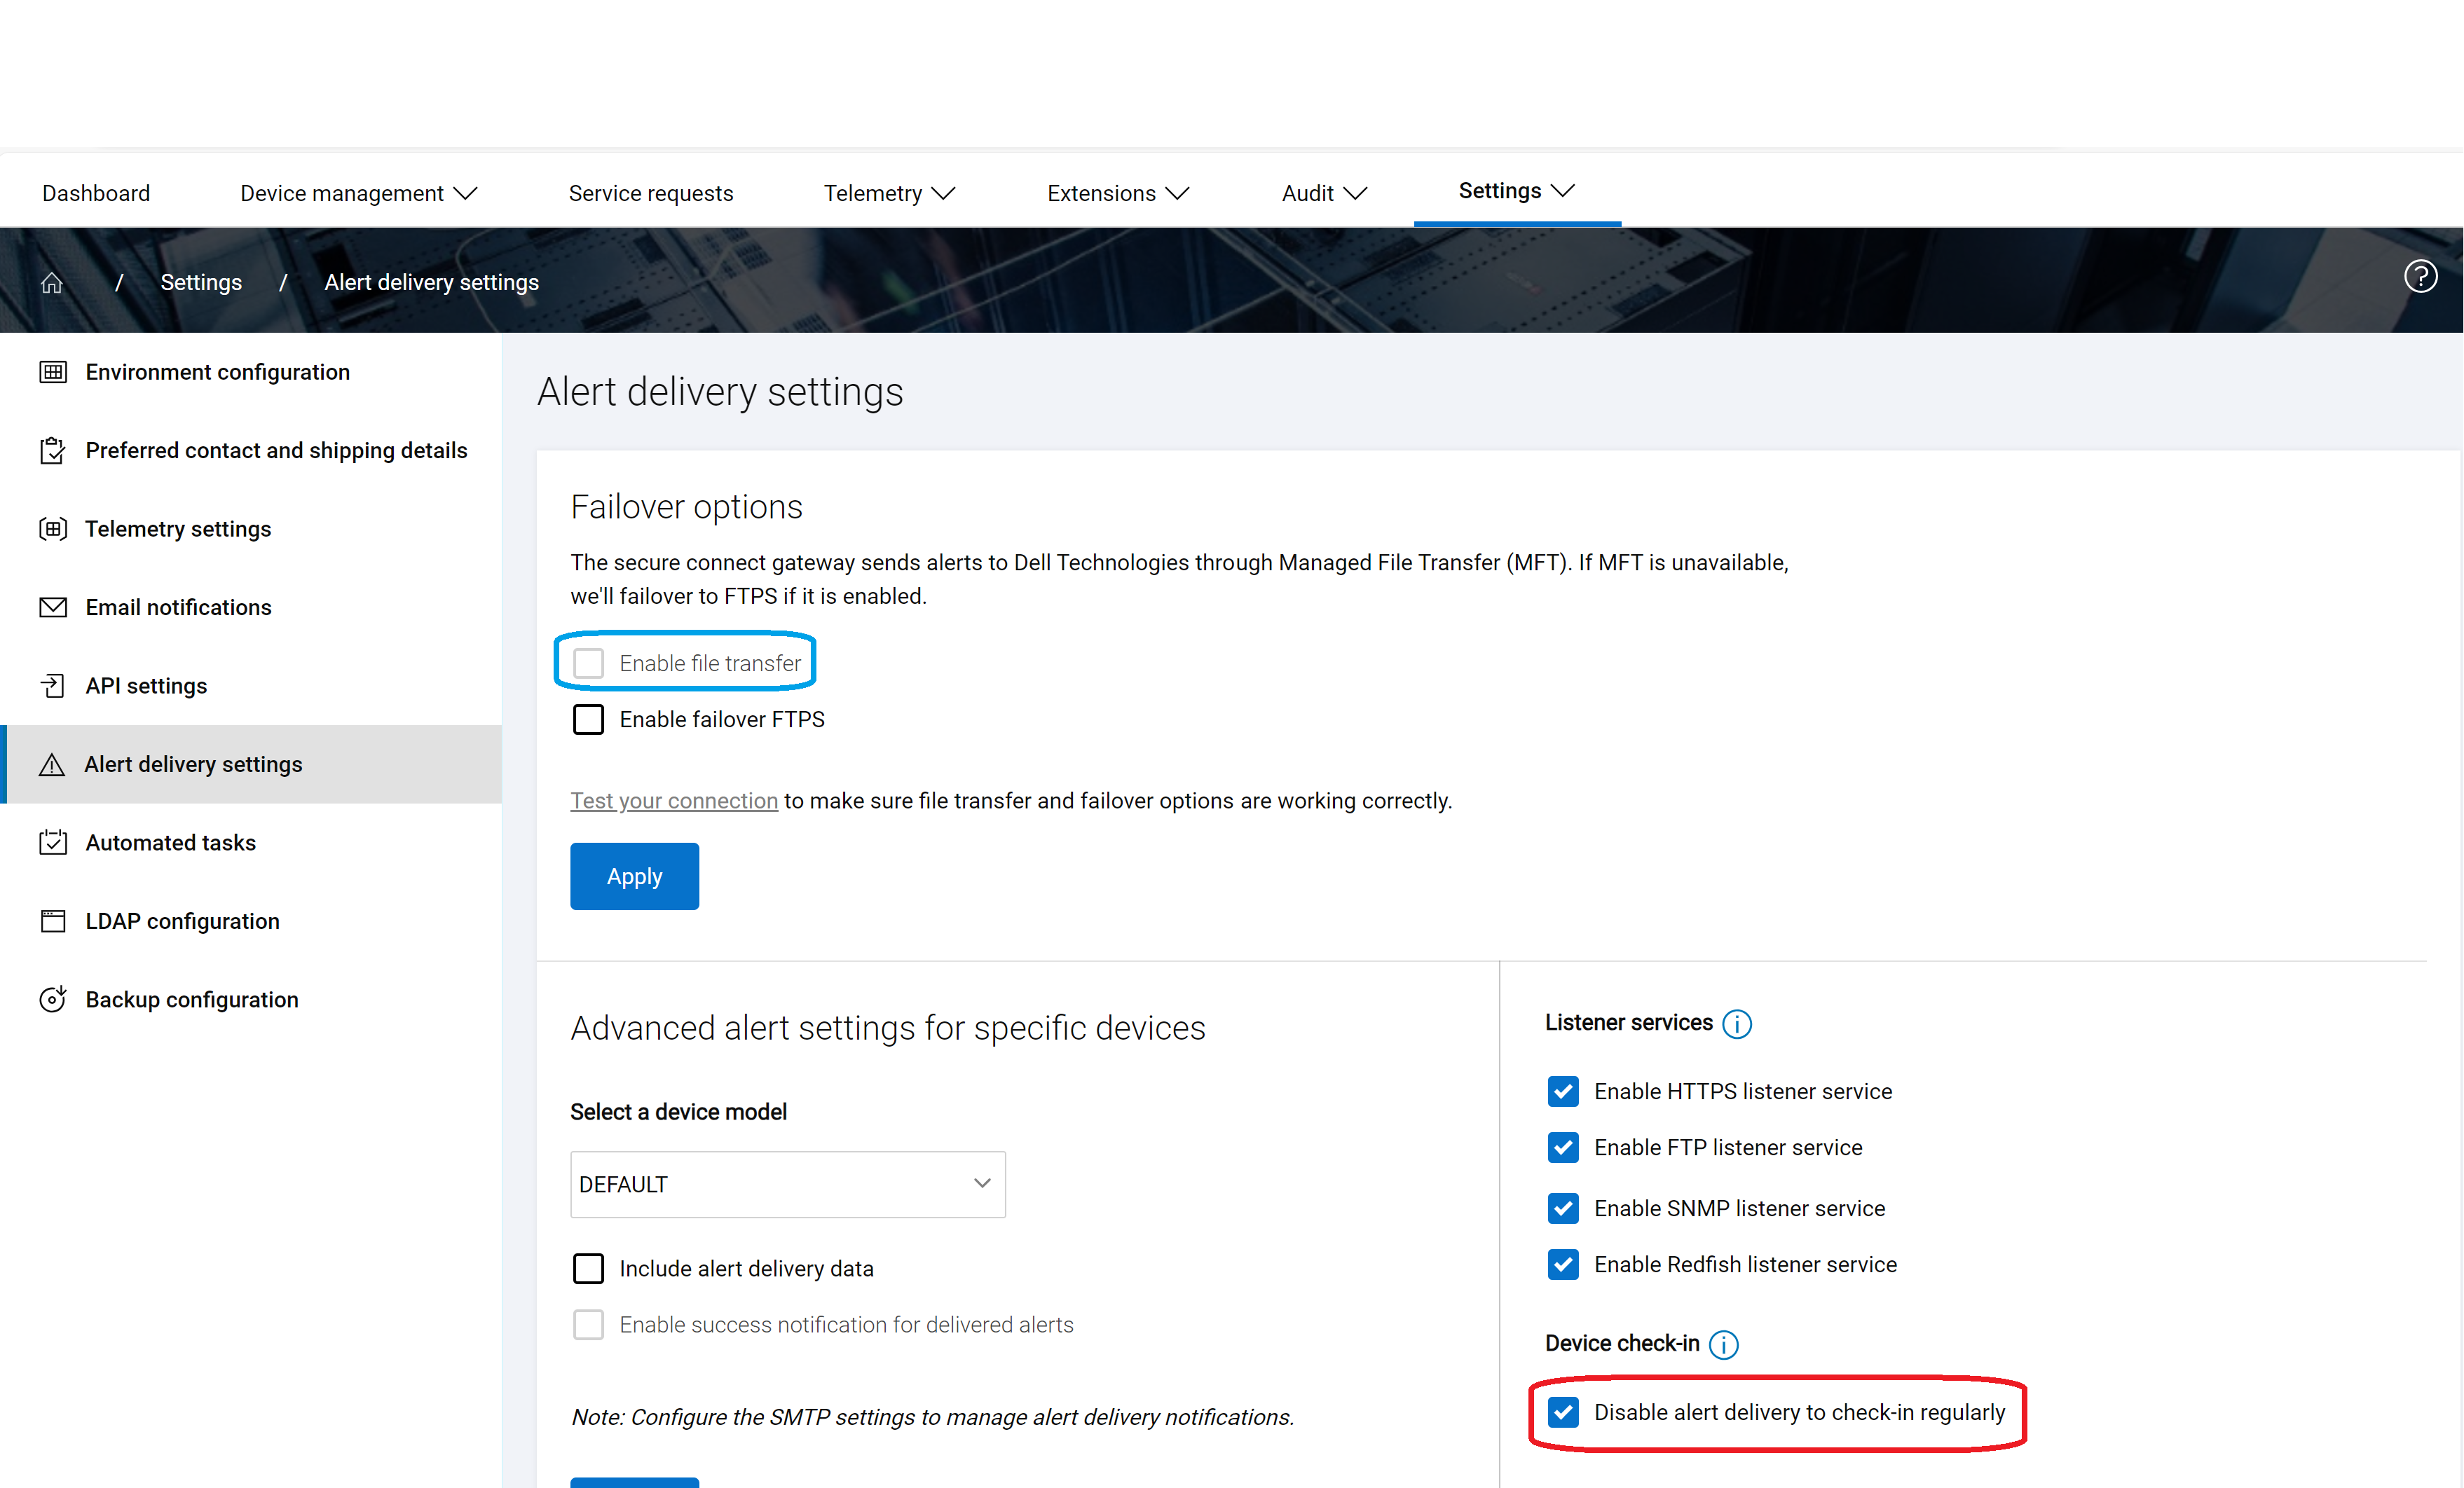The image size is (2464, 1488).
Task: Expand the Telemetry menu
Action: click(x=889, y=193)
